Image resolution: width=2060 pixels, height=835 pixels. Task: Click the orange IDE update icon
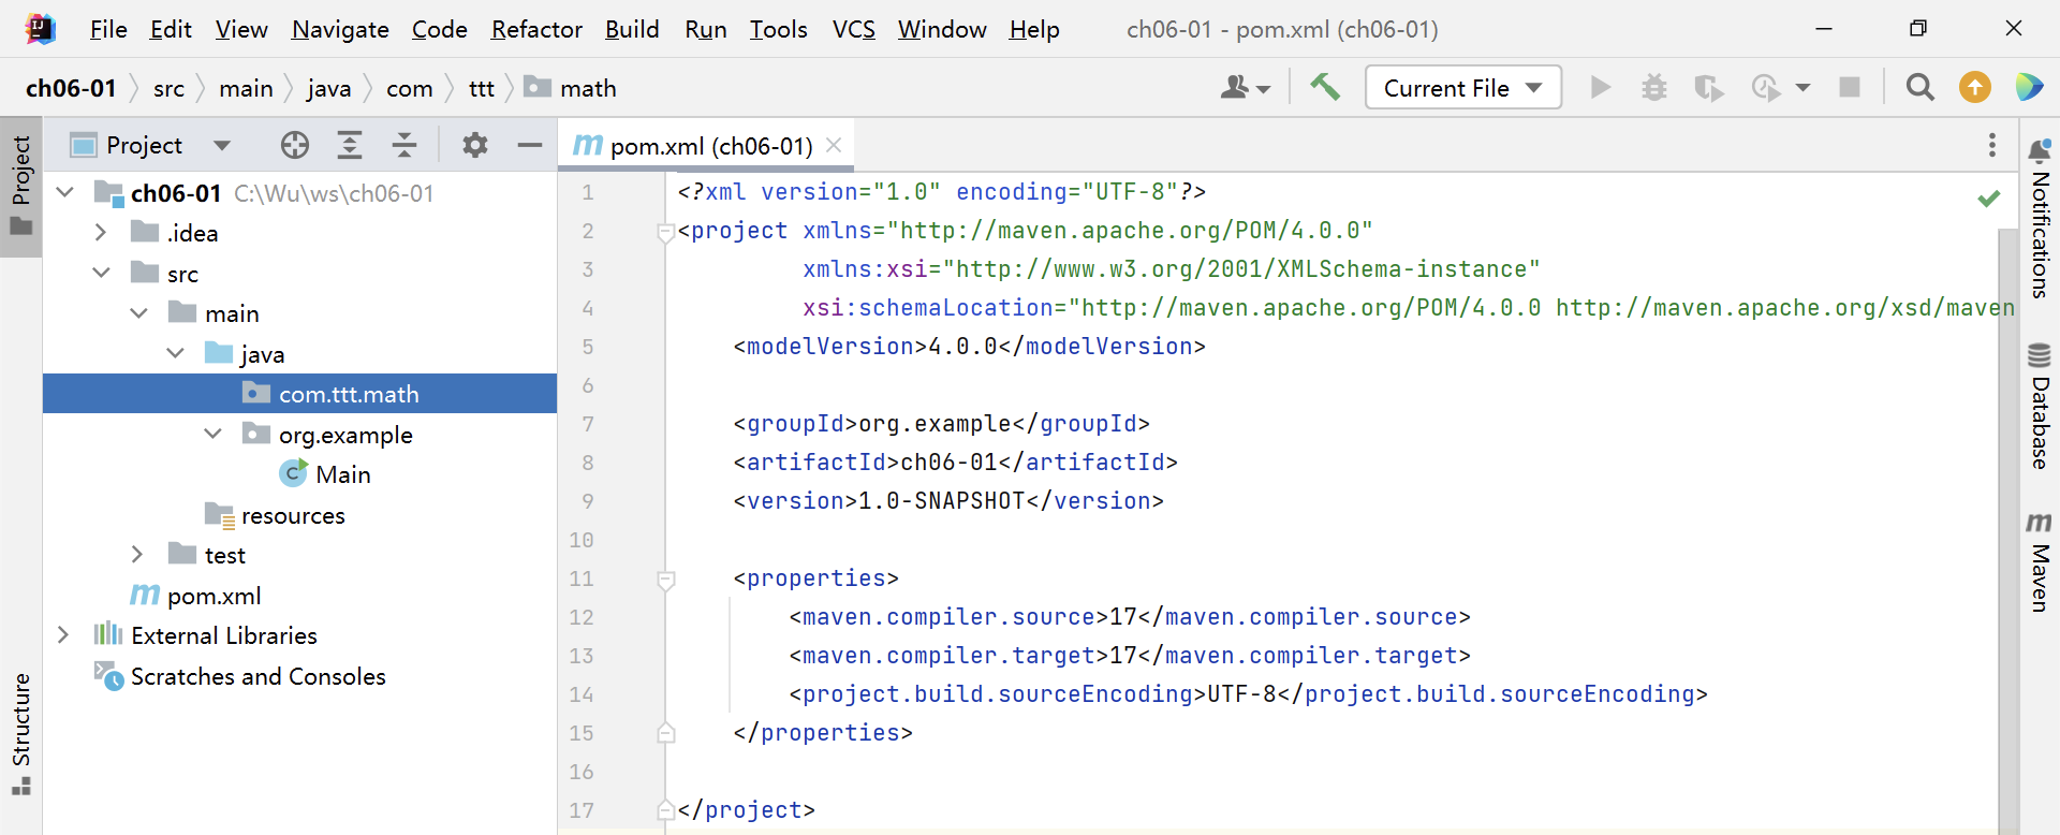pos(1975,88)
